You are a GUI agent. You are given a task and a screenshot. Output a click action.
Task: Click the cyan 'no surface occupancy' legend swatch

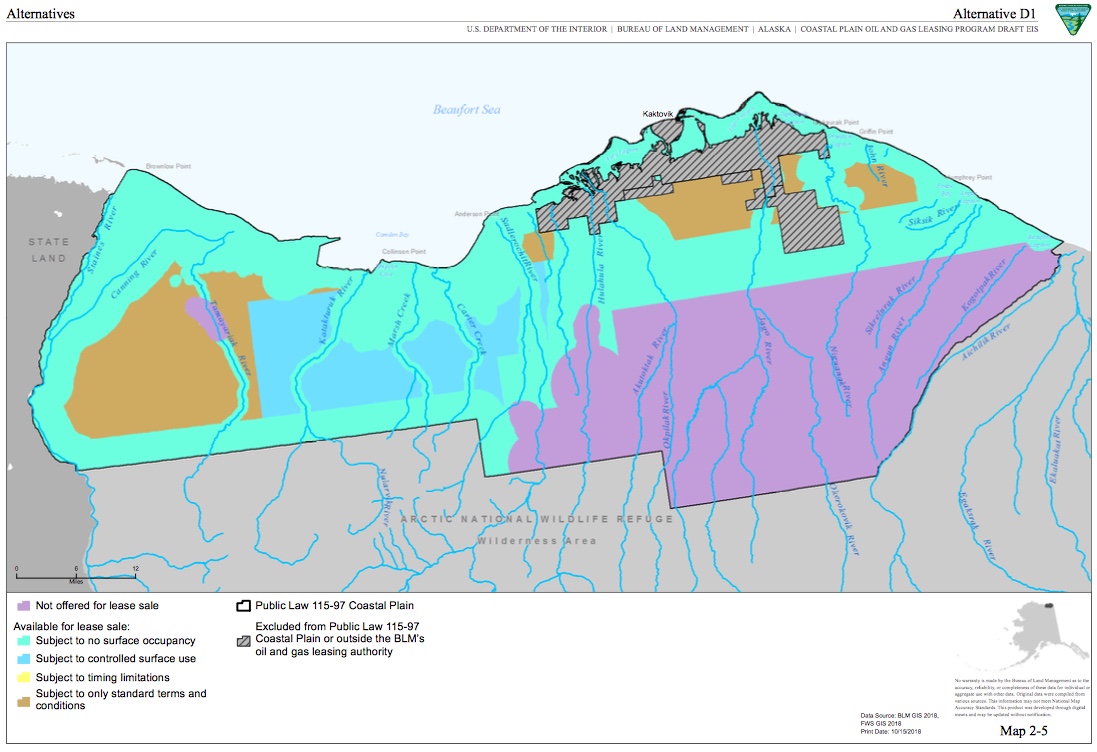pyautogui.click(x=23, y=640)
